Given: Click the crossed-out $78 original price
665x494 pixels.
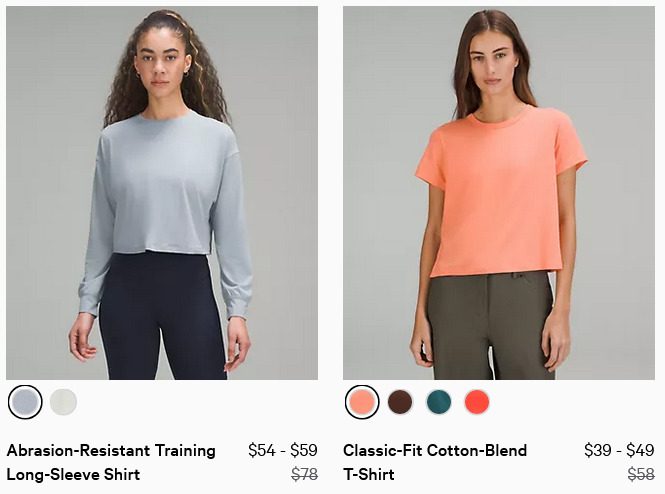Looking at the screenshot, I should coord(305,474).
